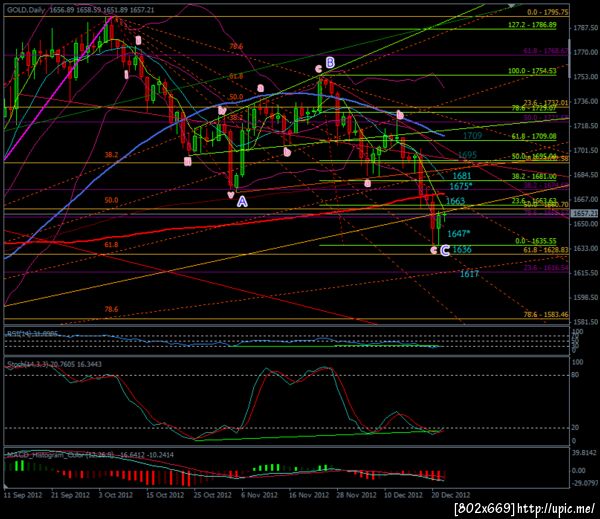Click the '100.0 - 1754.53' Fibonacci label

pyautogui.click(x=532, y=71)
